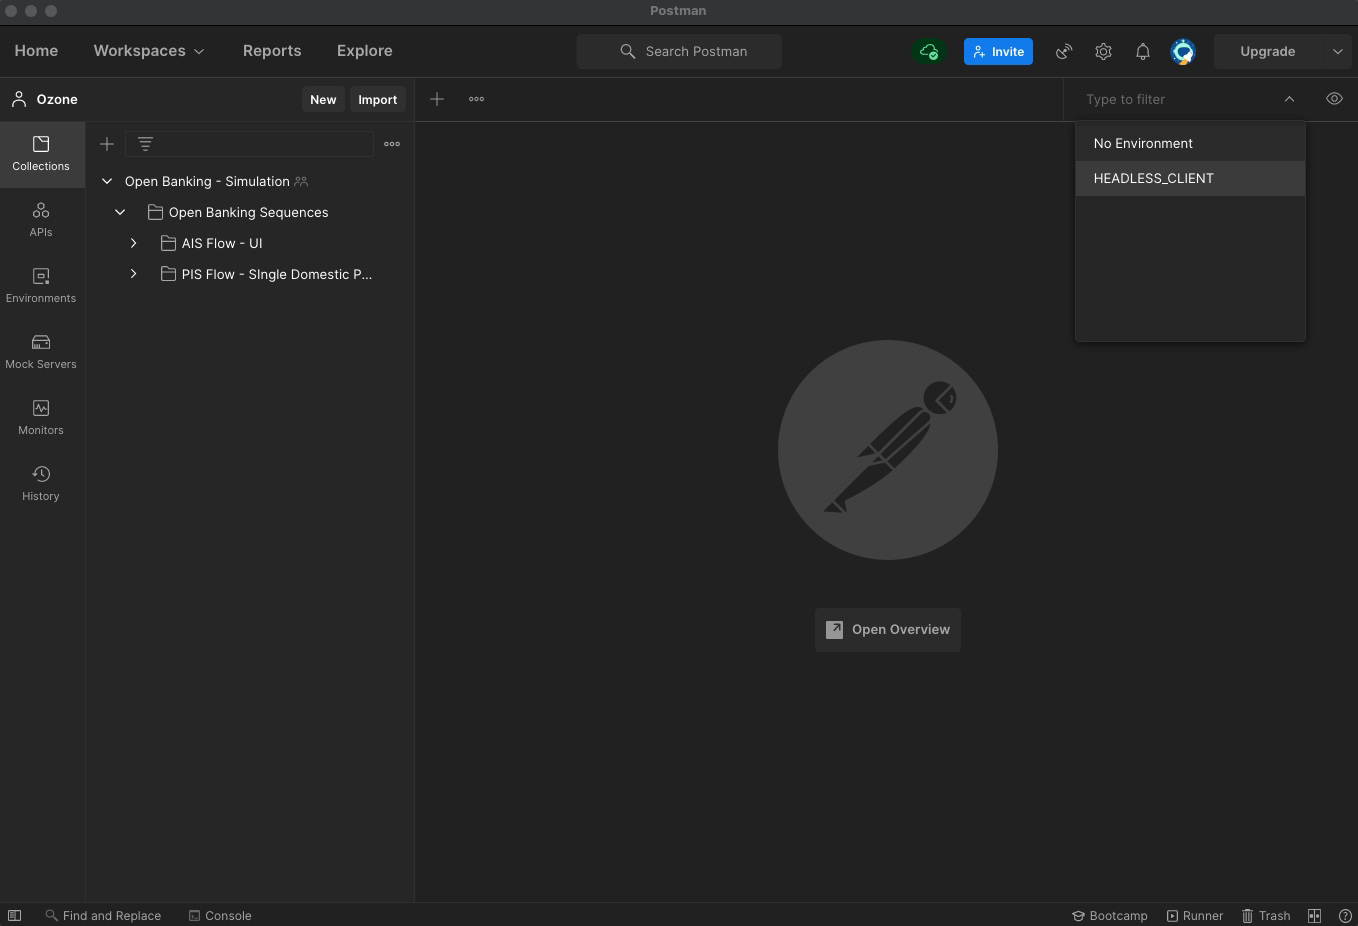Open the Collections sidebar panel
This screenshot has width=1358, height=926.
coord(41,154)
